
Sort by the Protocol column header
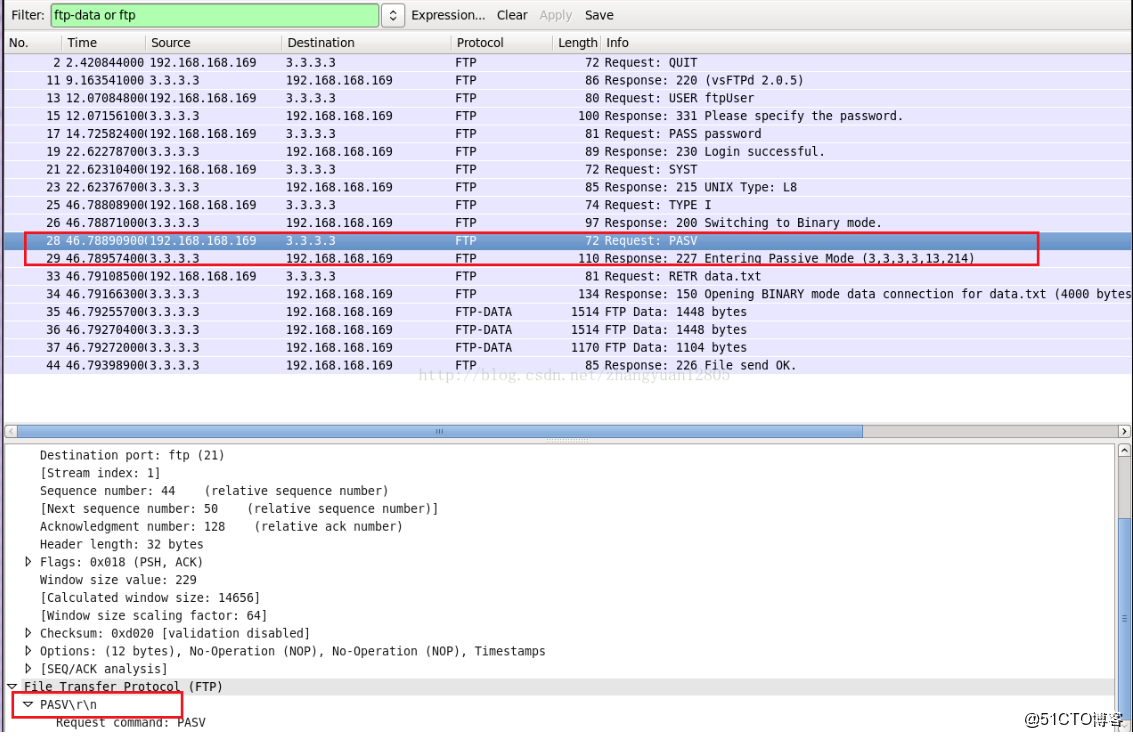pyautogui.click(x=501, y=43)
